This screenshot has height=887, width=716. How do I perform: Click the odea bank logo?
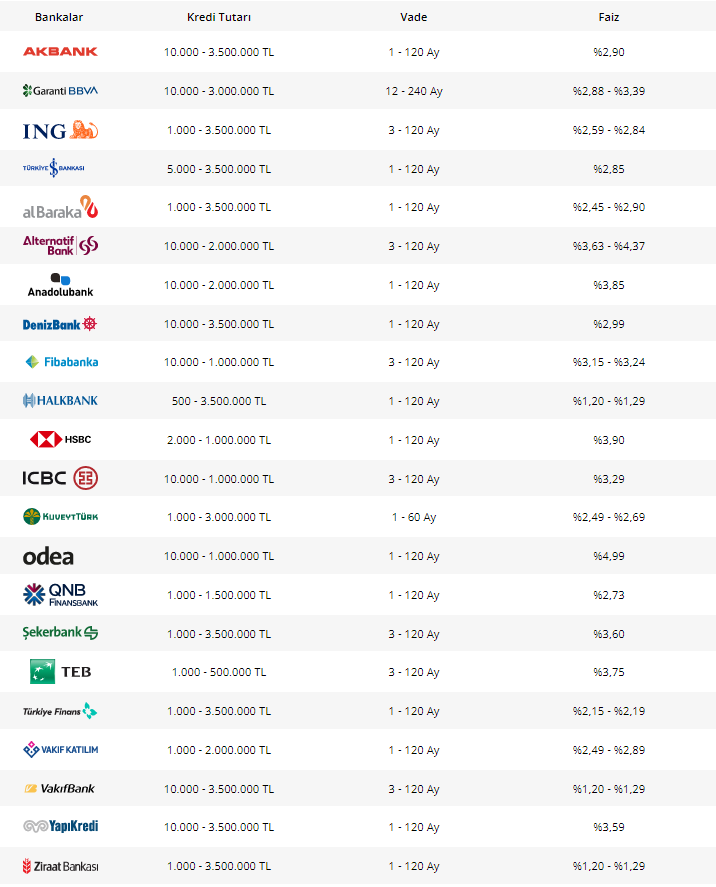48,556
